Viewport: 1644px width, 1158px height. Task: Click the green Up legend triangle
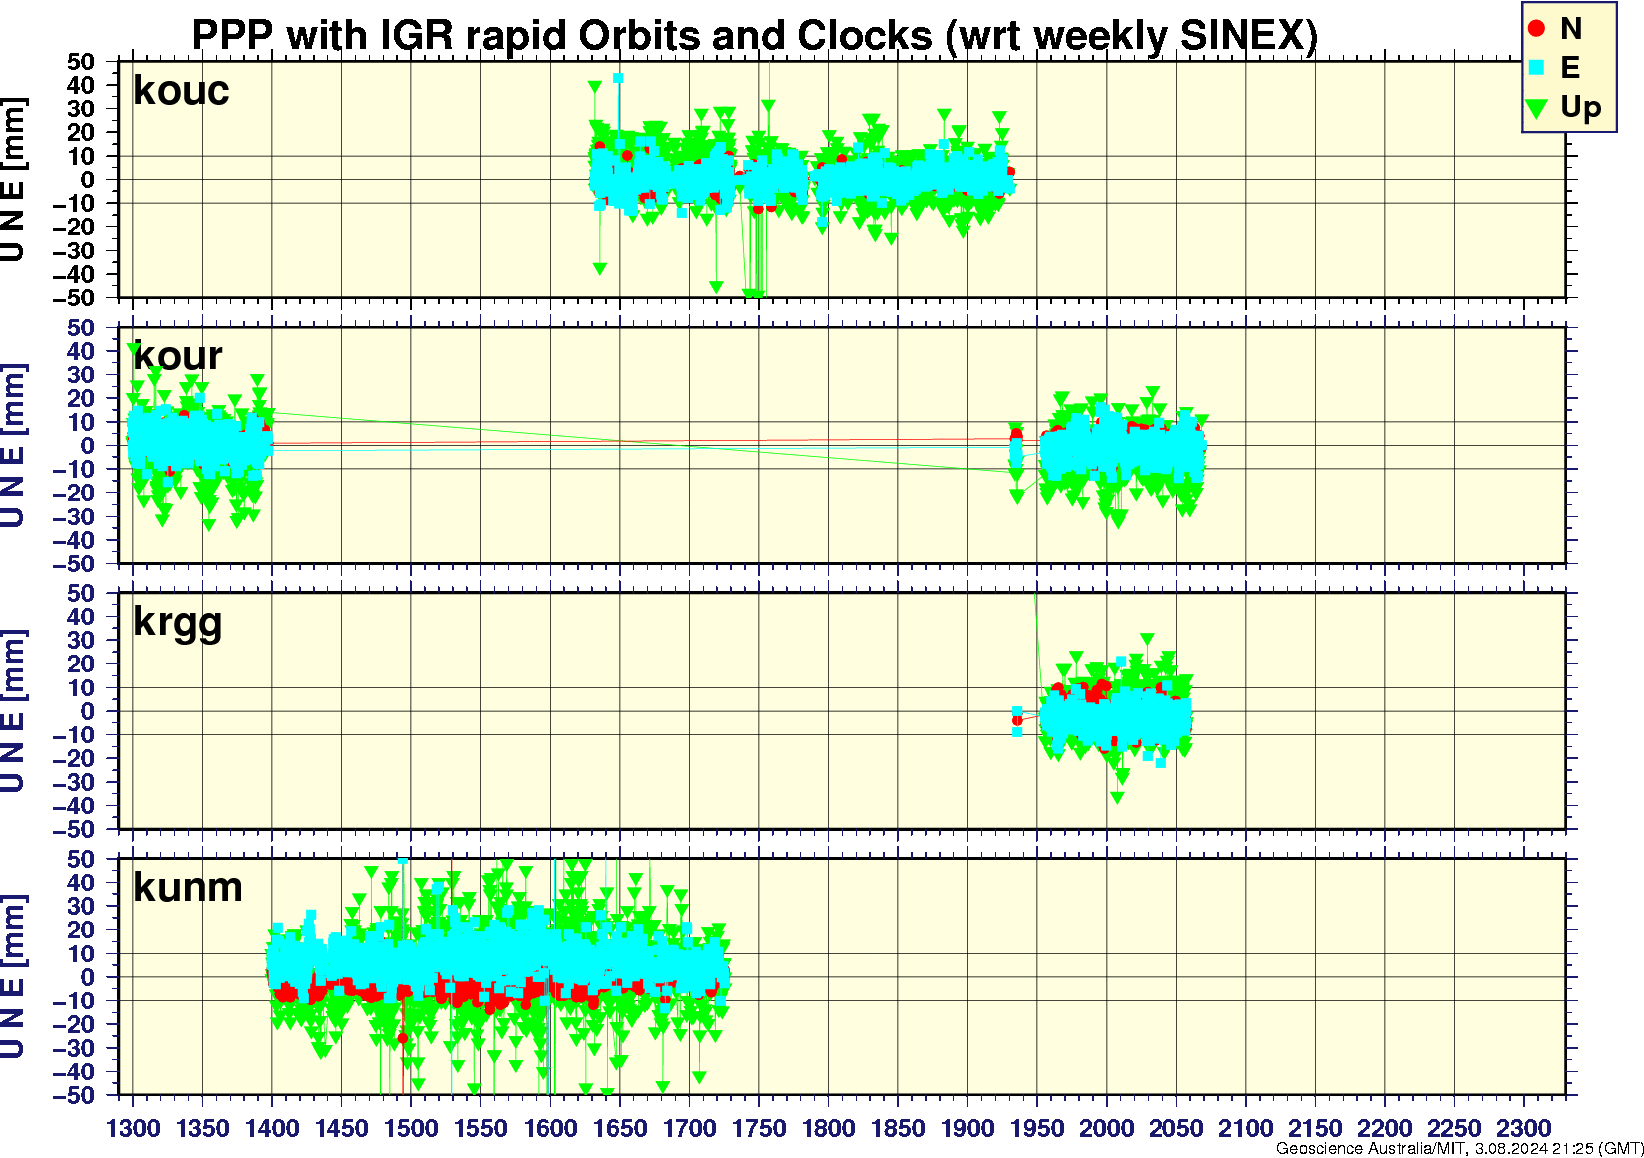click(1537, 108)
